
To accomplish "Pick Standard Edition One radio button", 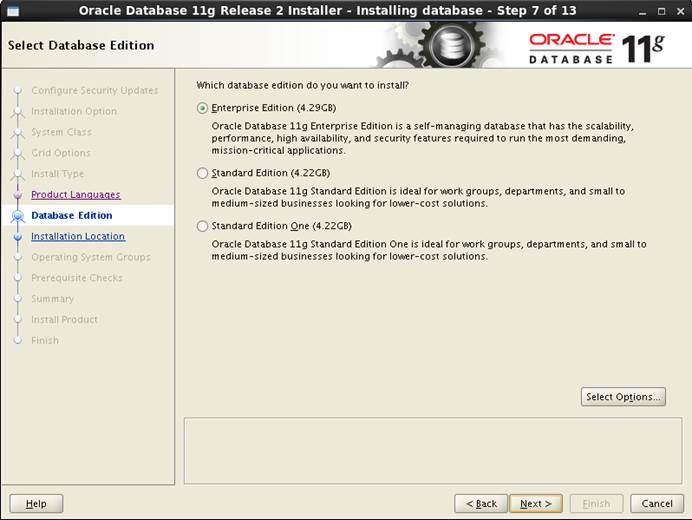I will coord(202,226).
